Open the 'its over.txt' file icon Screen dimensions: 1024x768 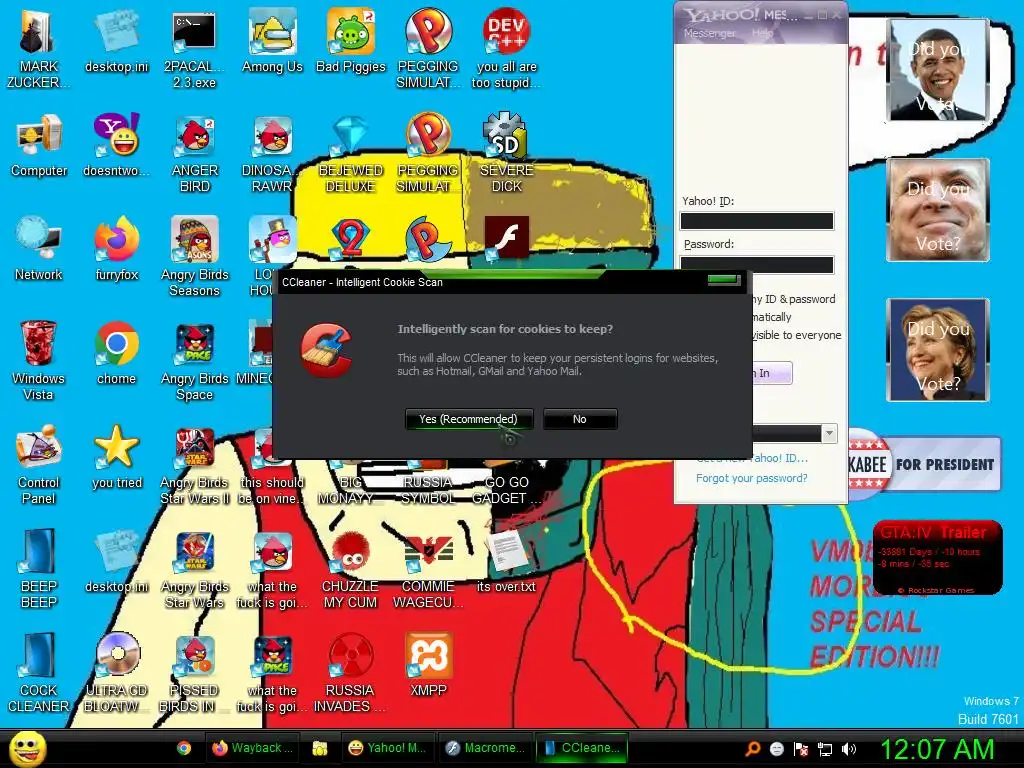pos(507,561)
